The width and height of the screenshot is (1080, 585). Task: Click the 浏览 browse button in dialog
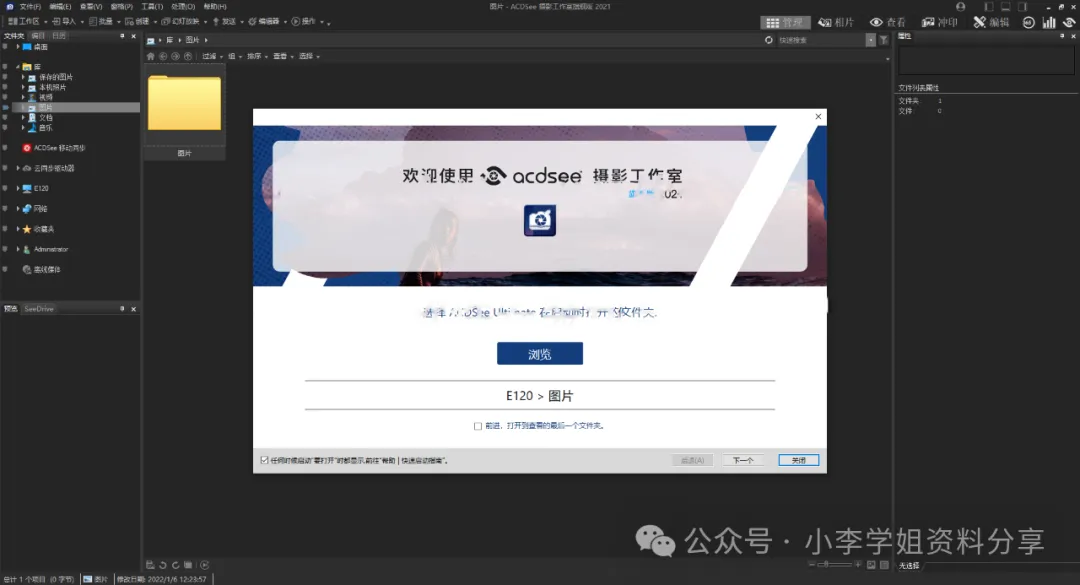(539, 353)
